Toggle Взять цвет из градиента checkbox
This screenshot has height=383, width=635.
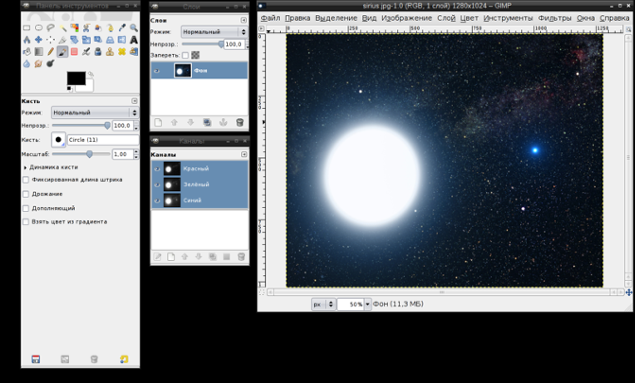tap(26, 222)
